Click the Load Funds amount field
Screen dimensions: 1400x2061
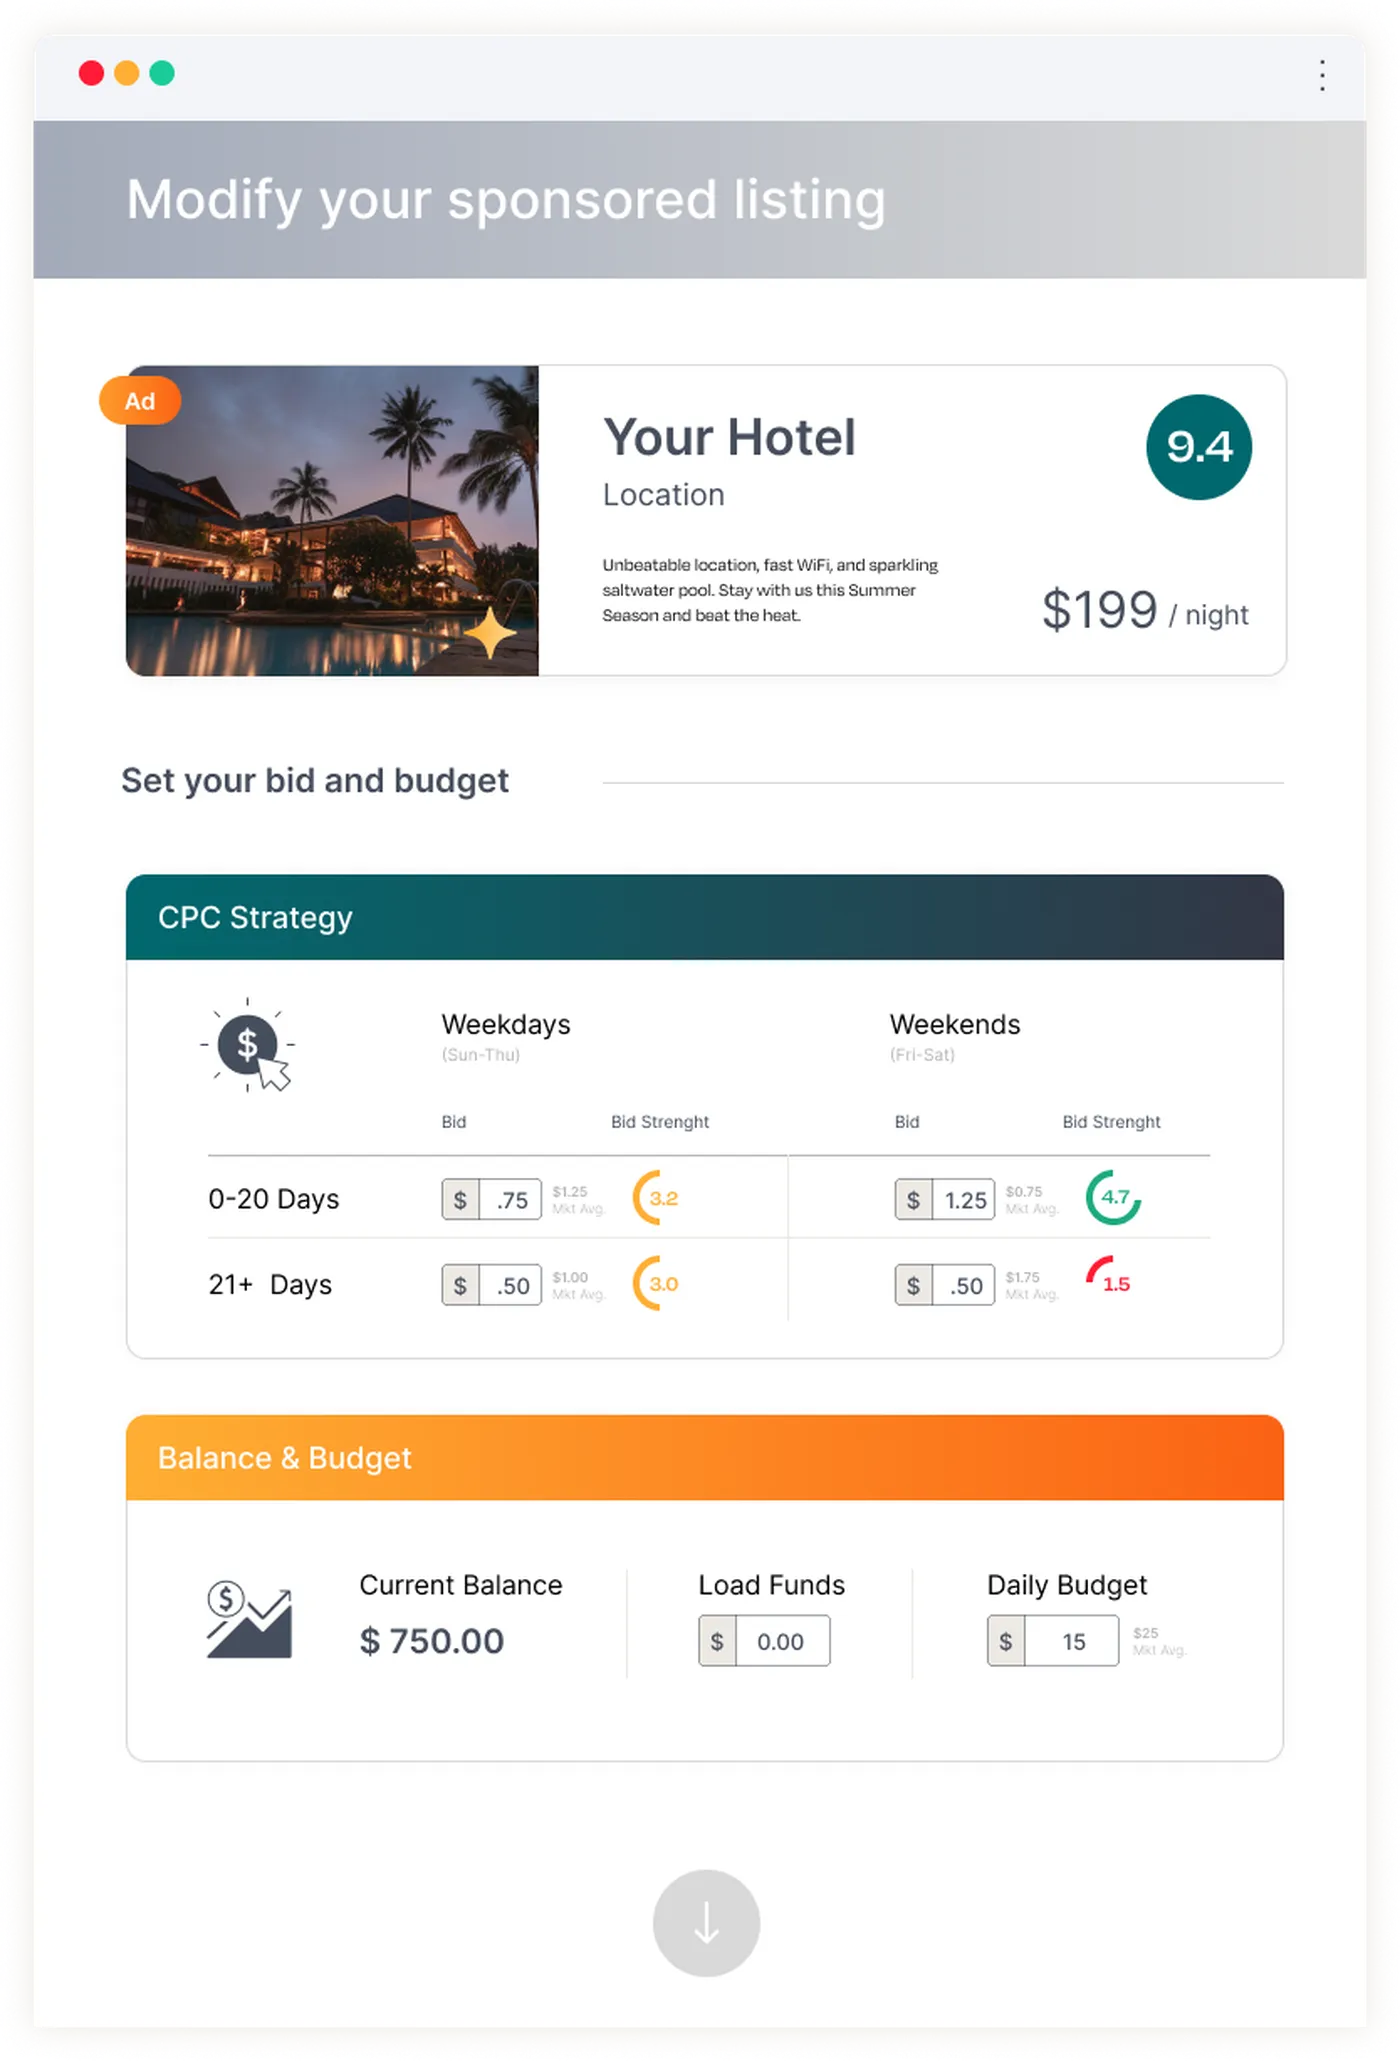tap(781, 1641)
